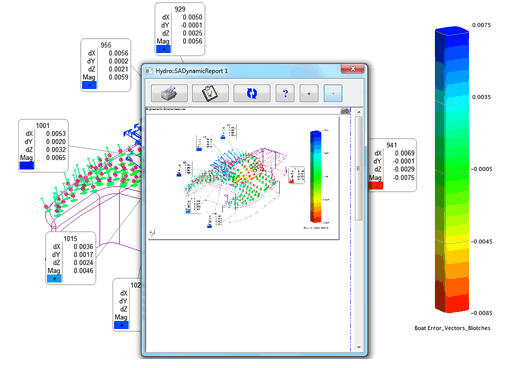
Task: Click the blue swatch in callout 929
Action: [163, 49]
